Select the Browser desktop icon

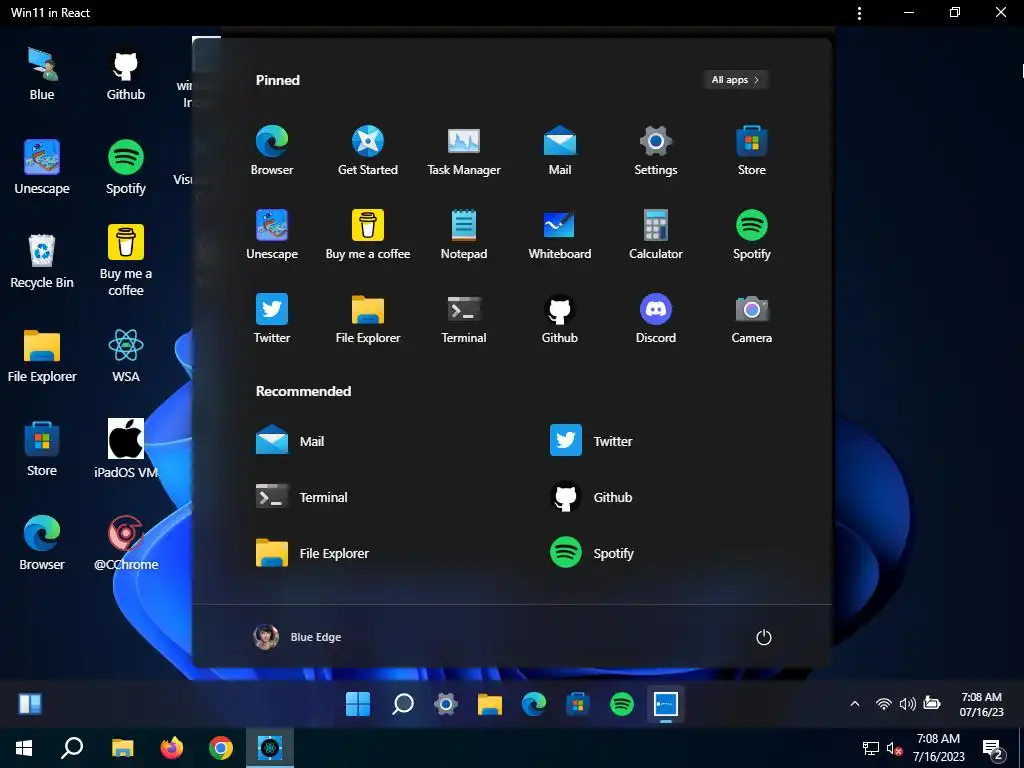42,543
